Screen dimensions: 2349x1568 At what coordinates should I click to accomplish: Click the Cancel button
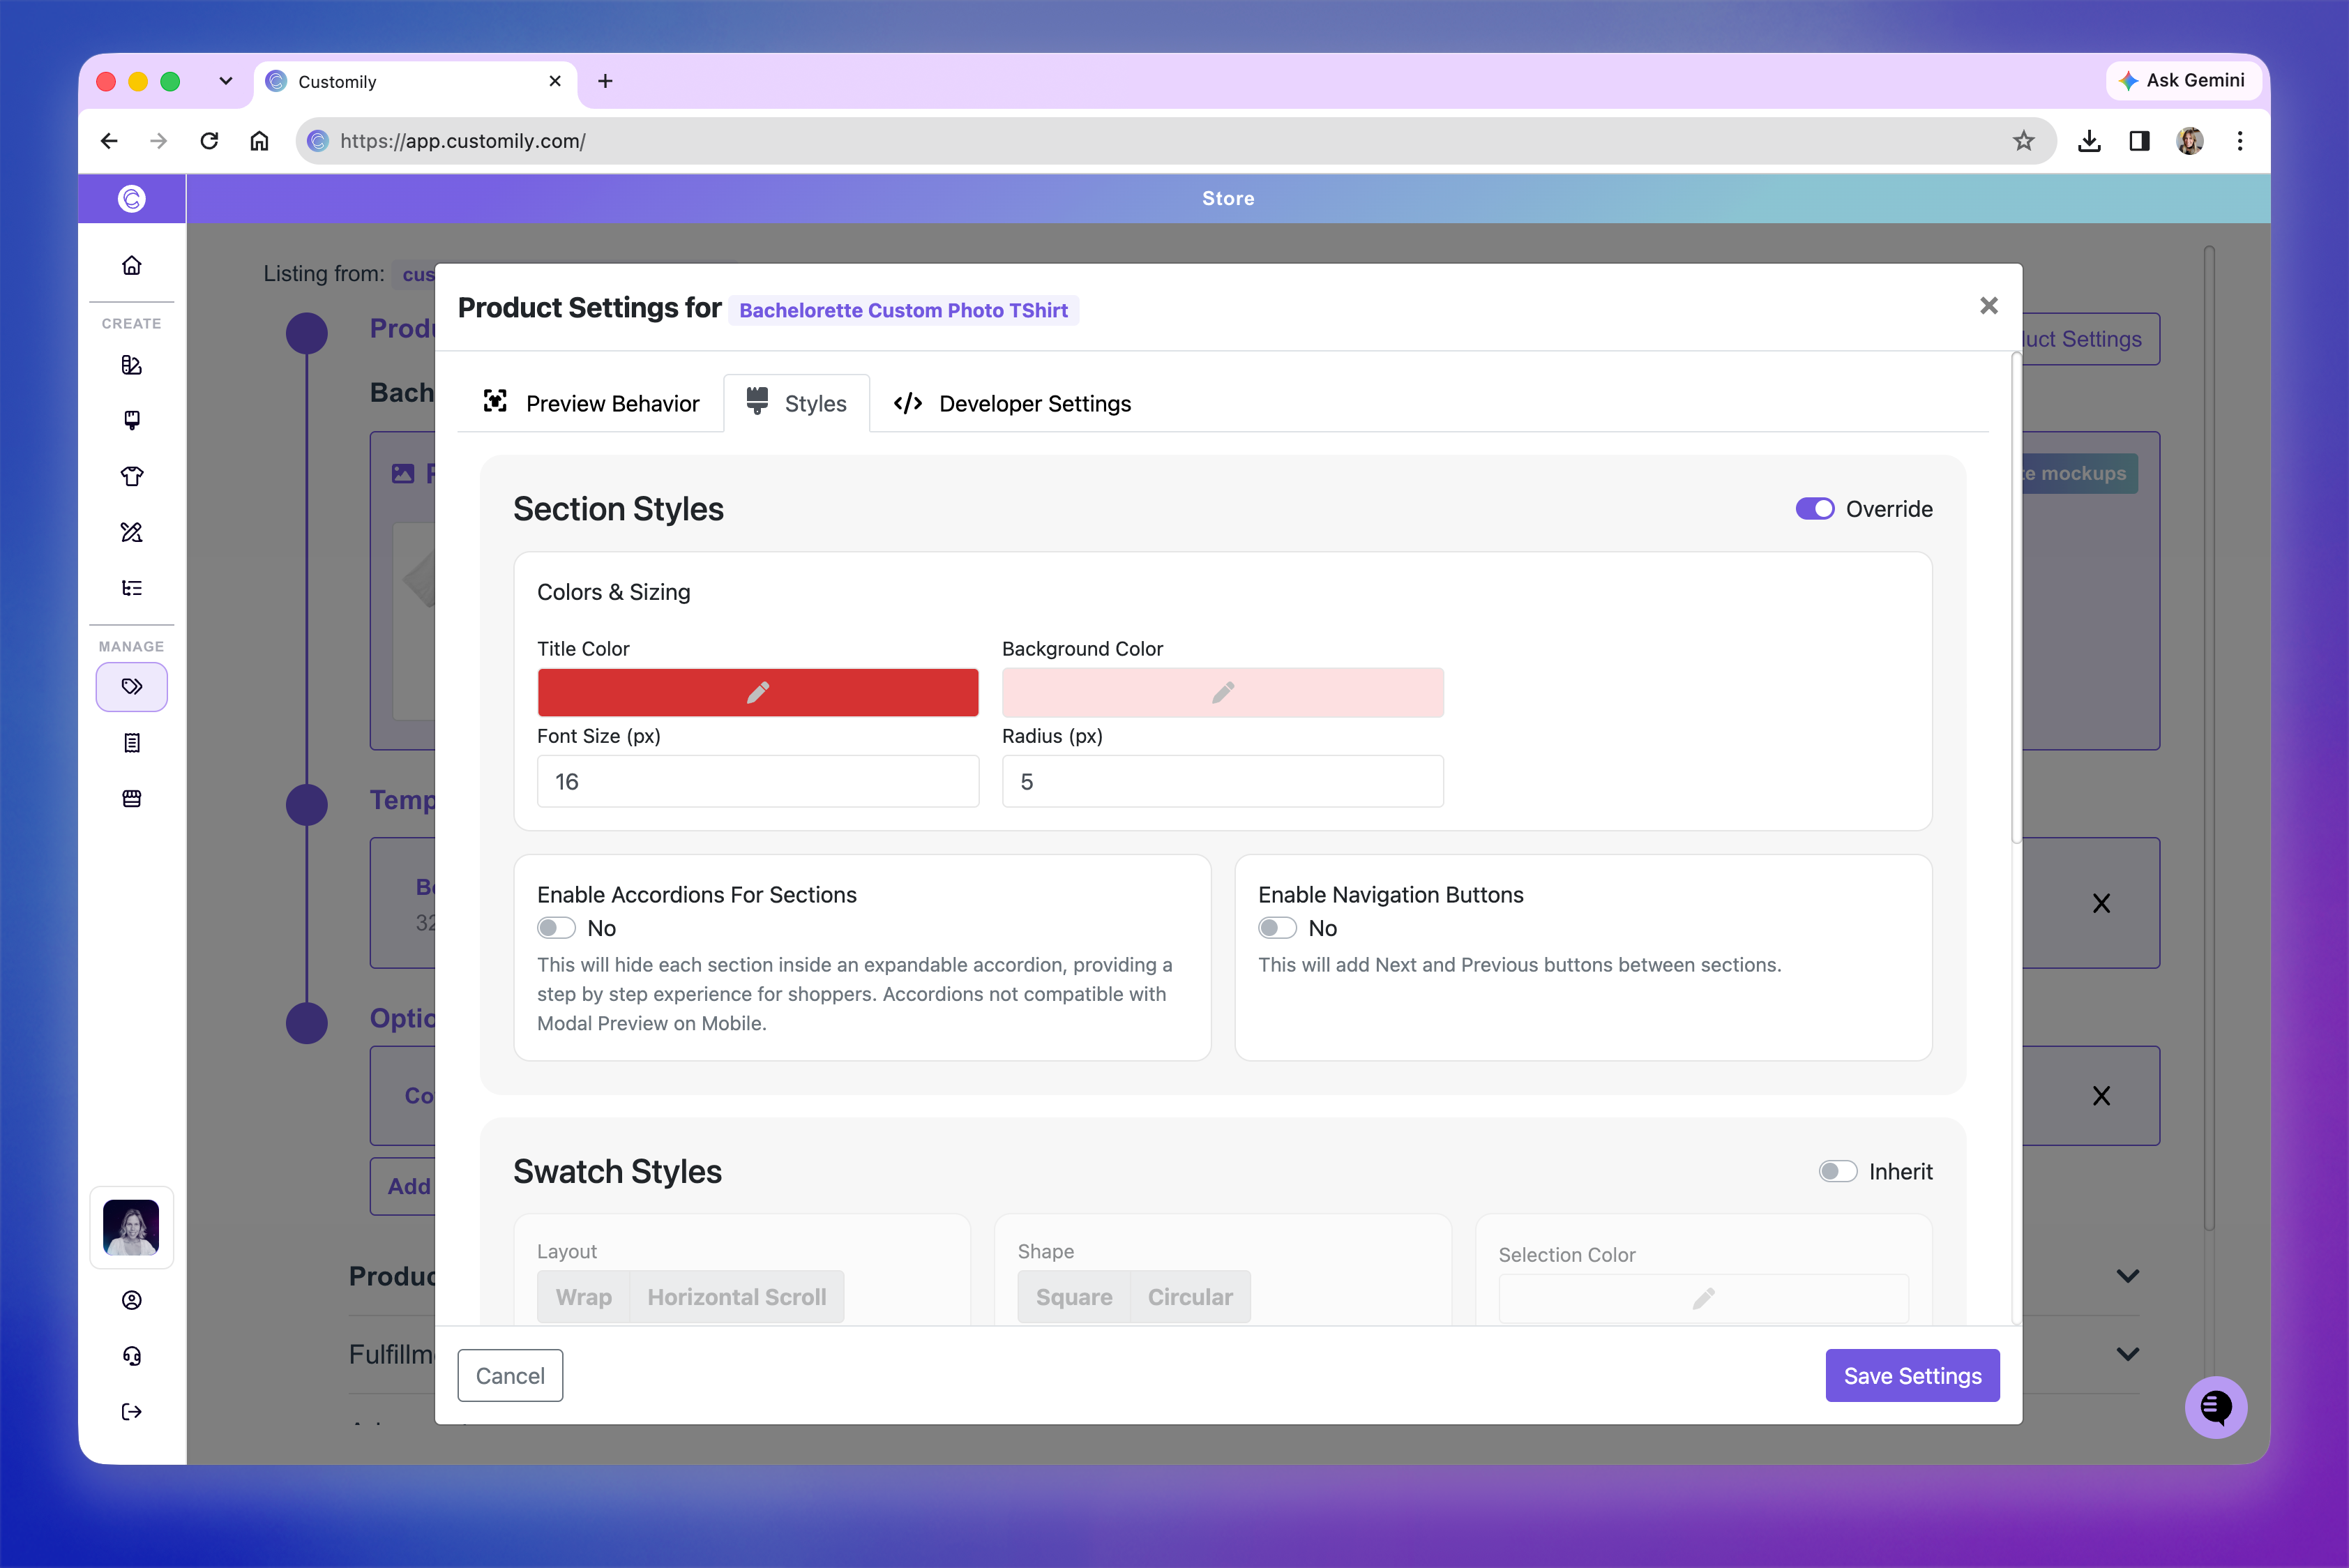click(x=510, y=1376)
